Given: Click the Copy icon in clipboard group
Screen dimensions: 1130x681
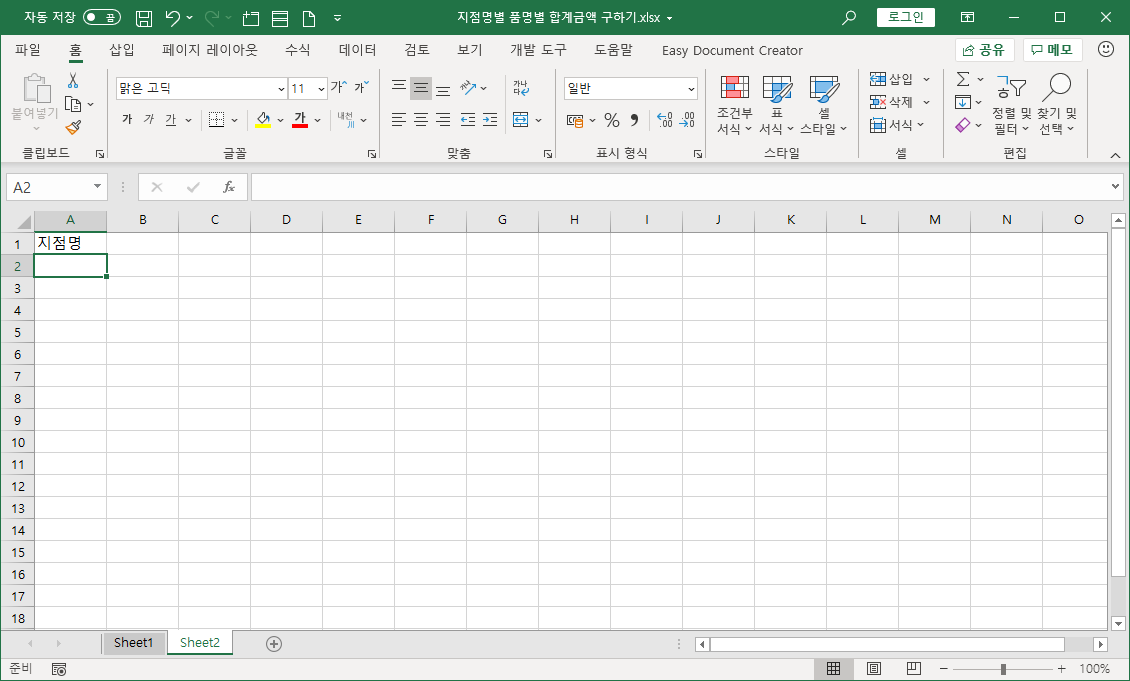Looking at the screenshot, I should point(73,104).
